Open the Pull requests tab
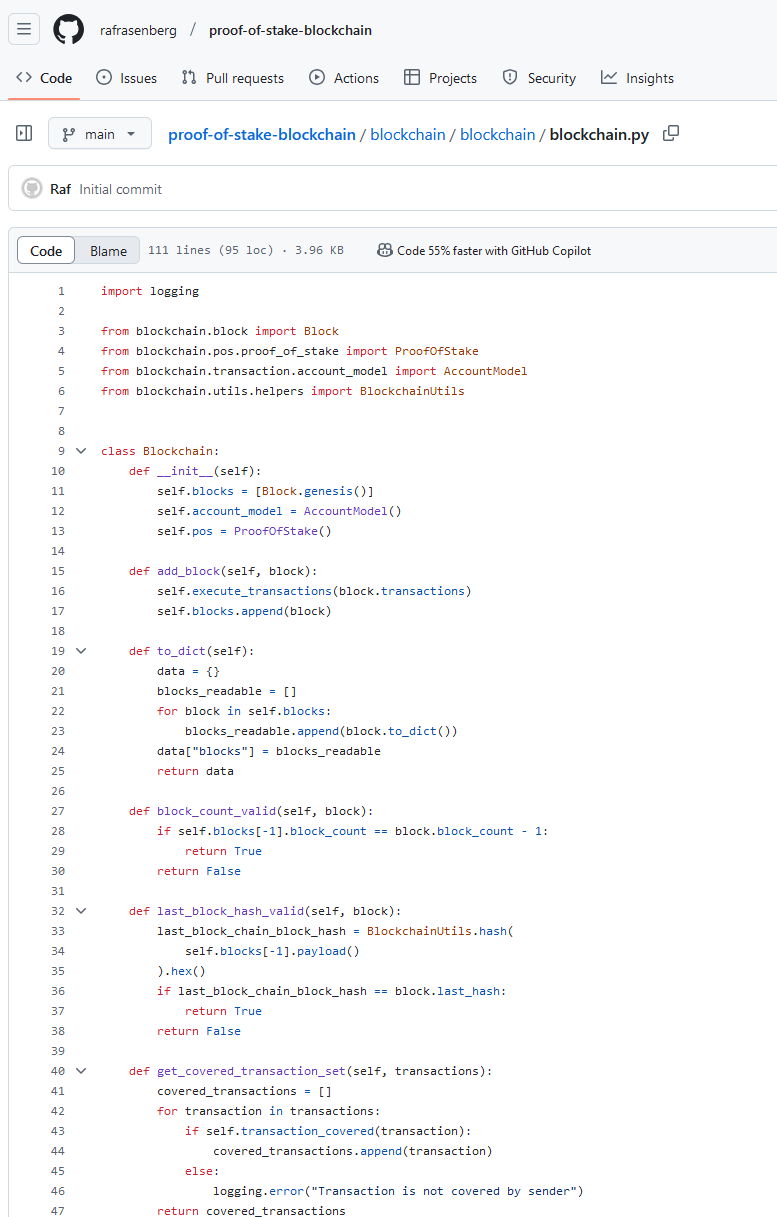The height and width of the screenshot is (1217, 777). click(x=232, y=78)
